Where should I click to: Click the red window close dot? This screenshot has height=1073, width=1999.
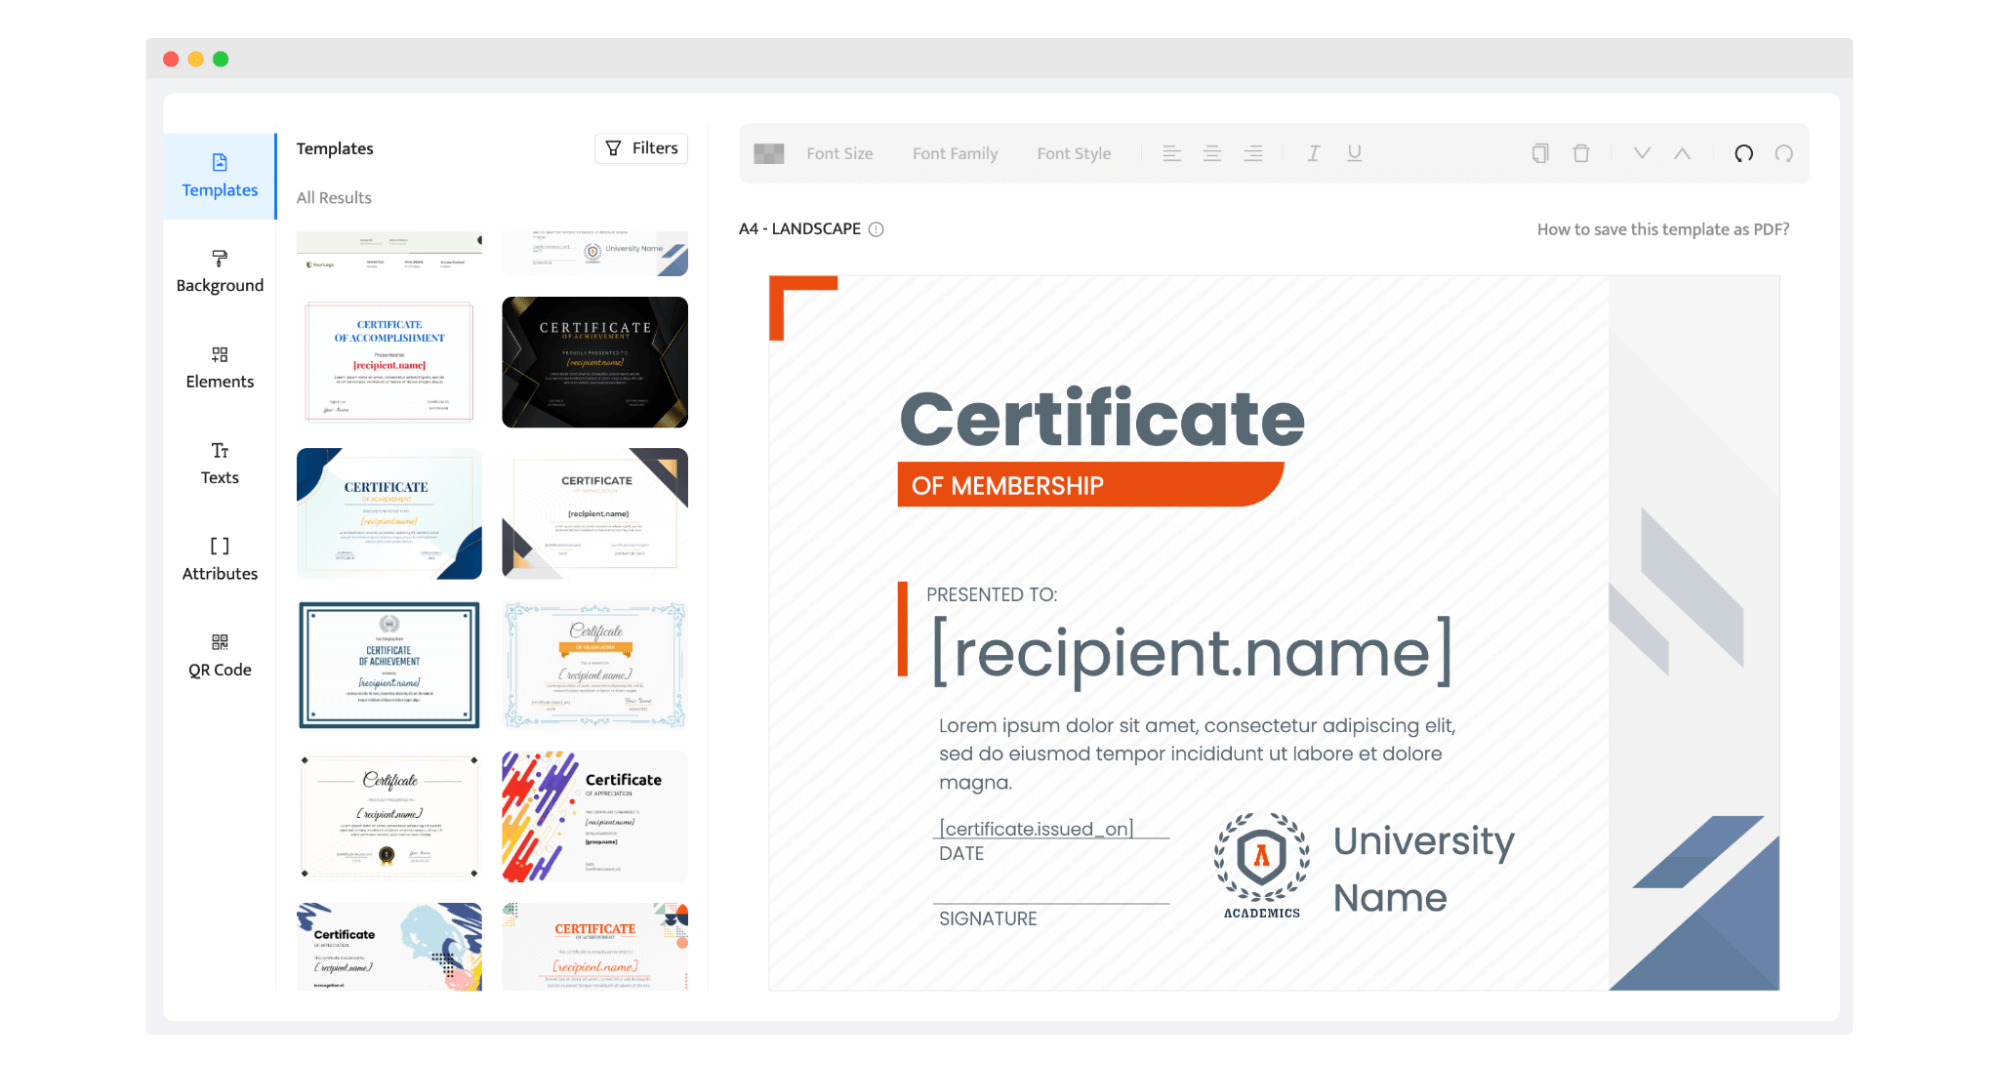pos(171,59)
